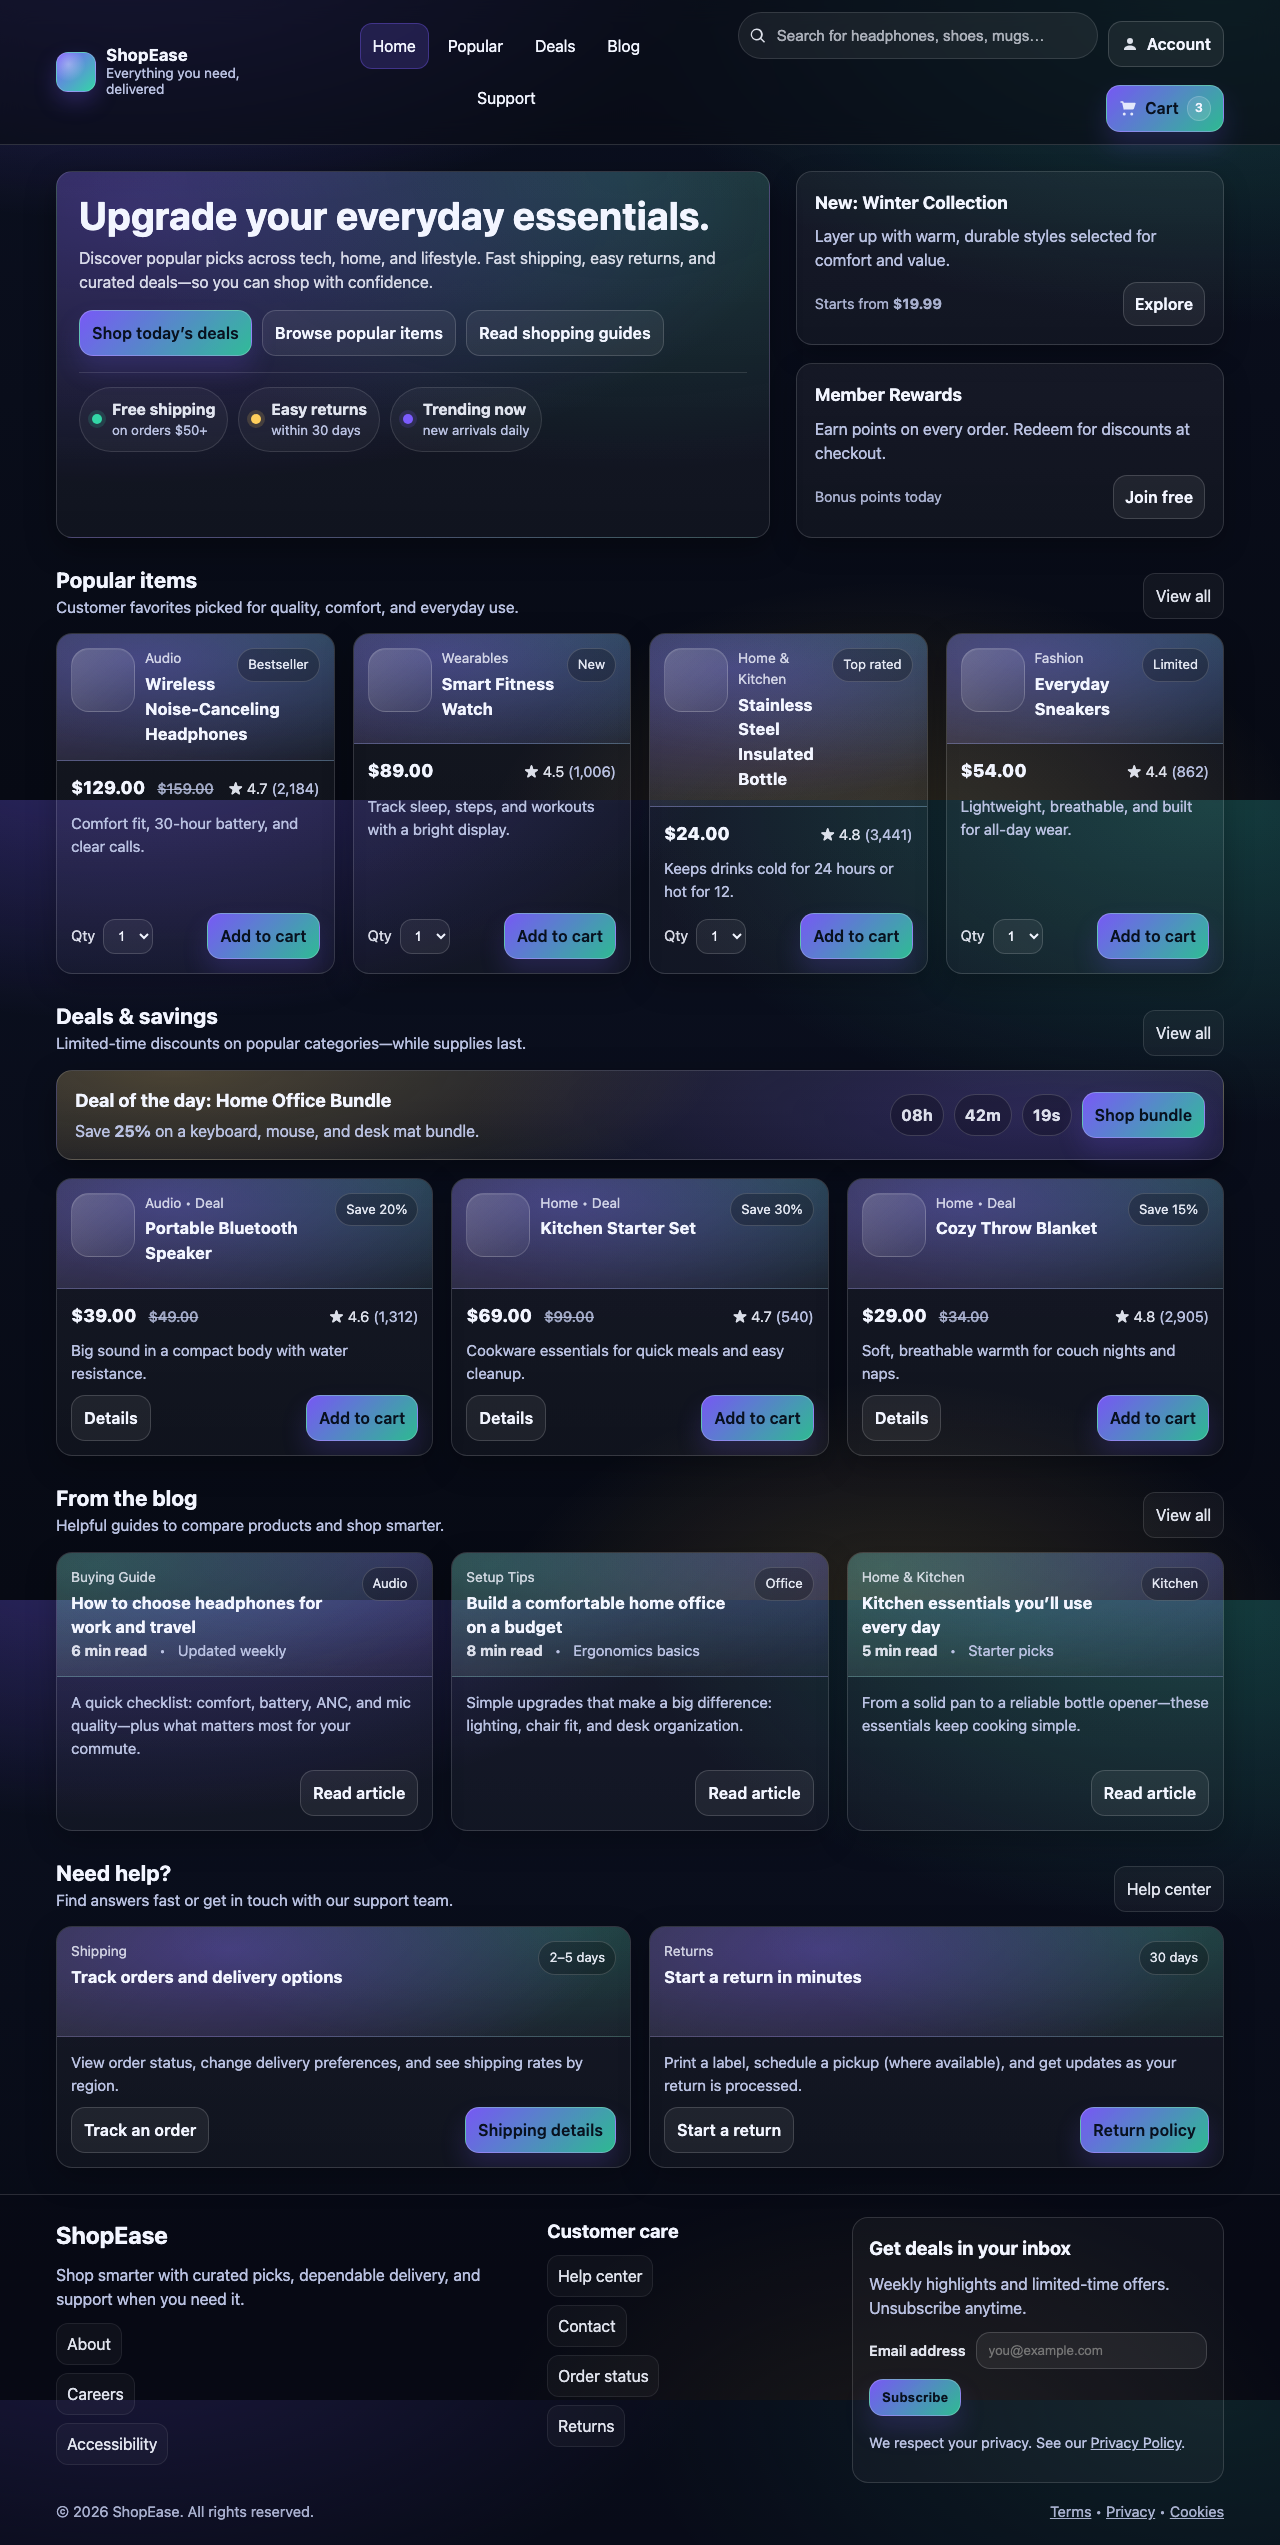Explore the Winter Collection
Viewport: 1280px width, 2545px height.
pos(1162,304)
